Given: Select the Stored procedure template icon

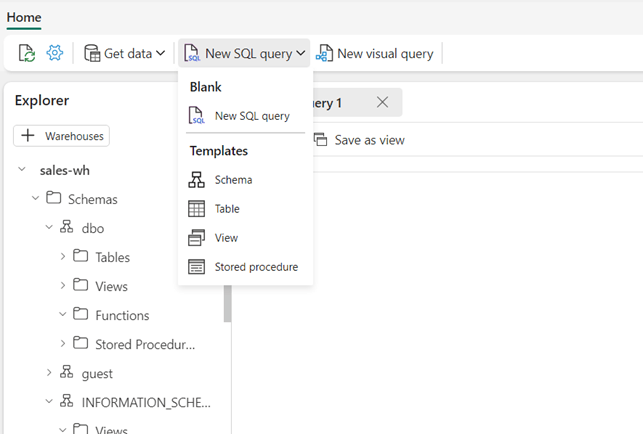Looking at the screenshot, I should pyautogui.click(x=197, y=267).
